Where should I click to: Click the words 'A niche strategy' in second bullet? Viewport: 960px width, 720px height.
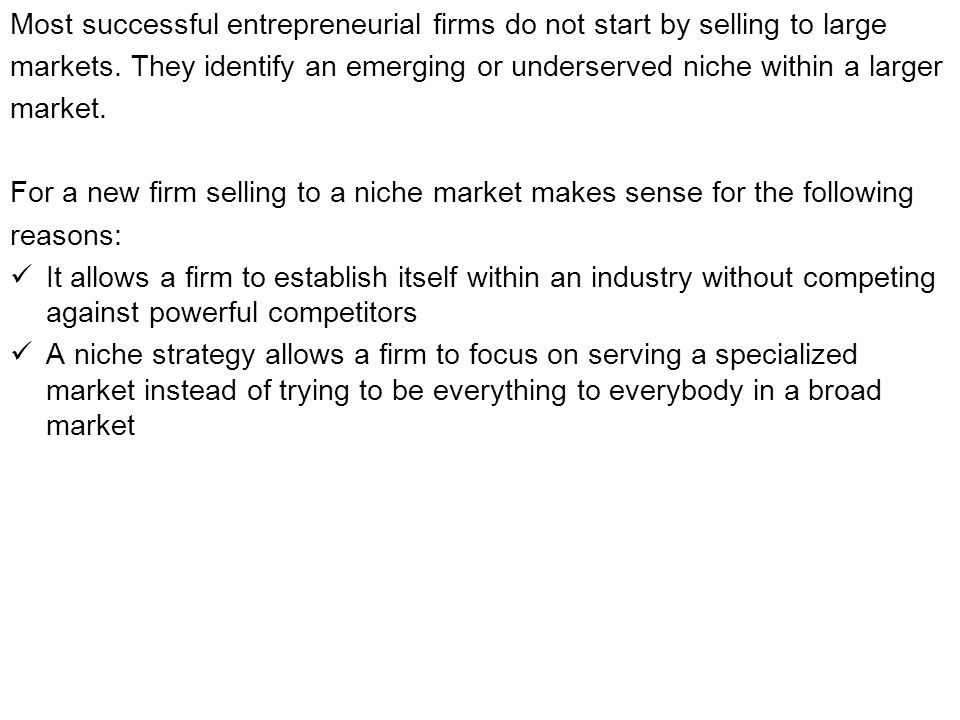pyautogui.click(x=151, y=356)
